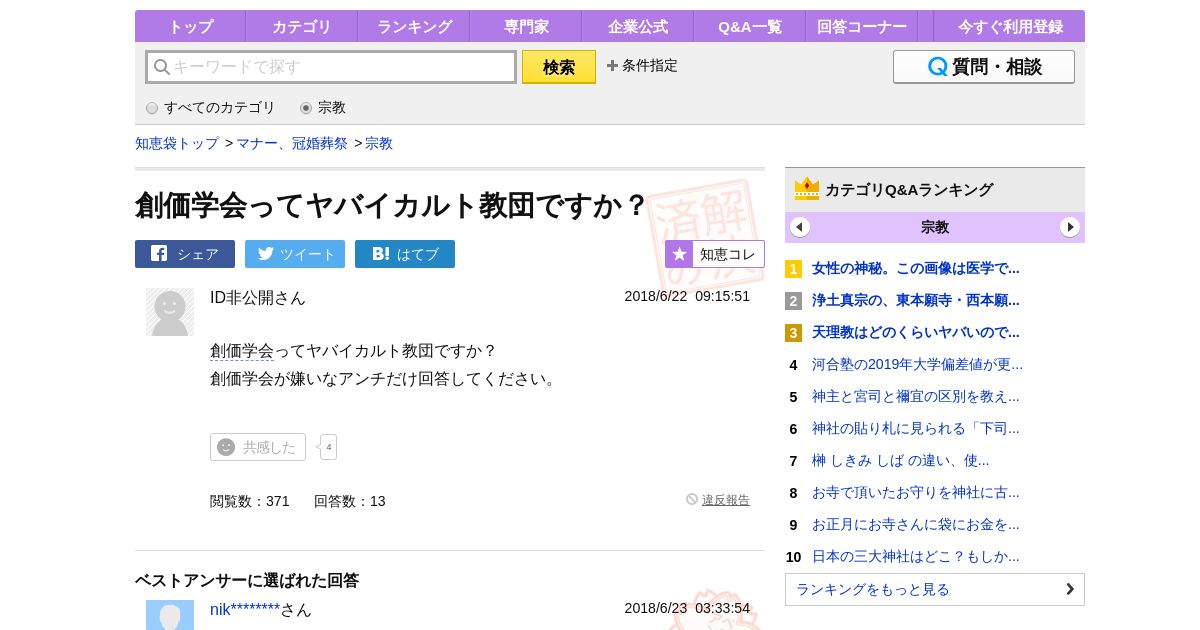Go to 知恵袋トップ breadcrumb
The height and width of the screenshot is (630, 1200).
[177, 143]
